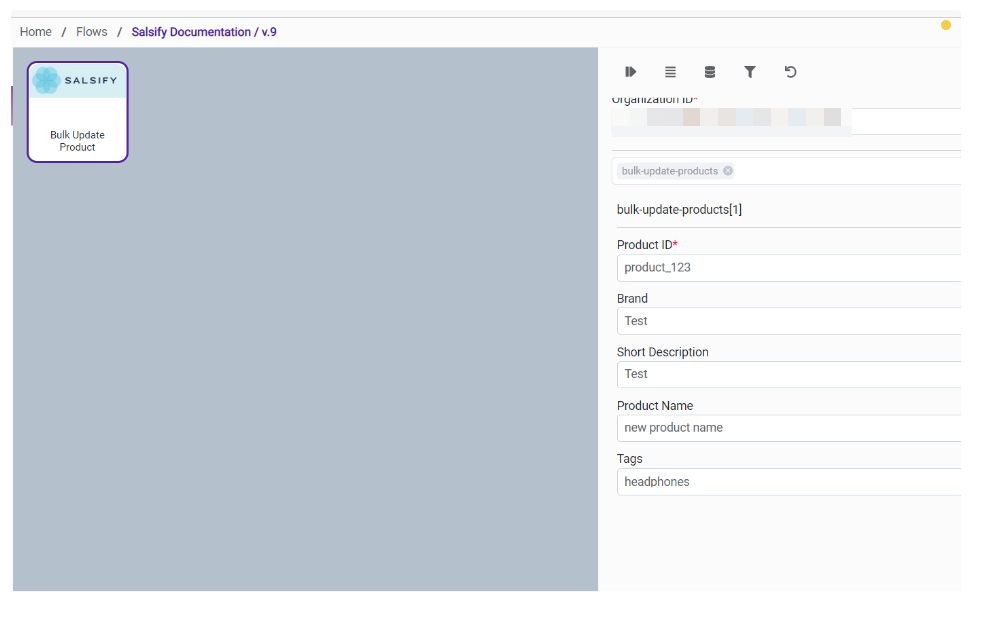Image resolution: width=1004 pixels, height=618 pixels.
Task: Click the Organization ID input field
Action: [785, 121]
